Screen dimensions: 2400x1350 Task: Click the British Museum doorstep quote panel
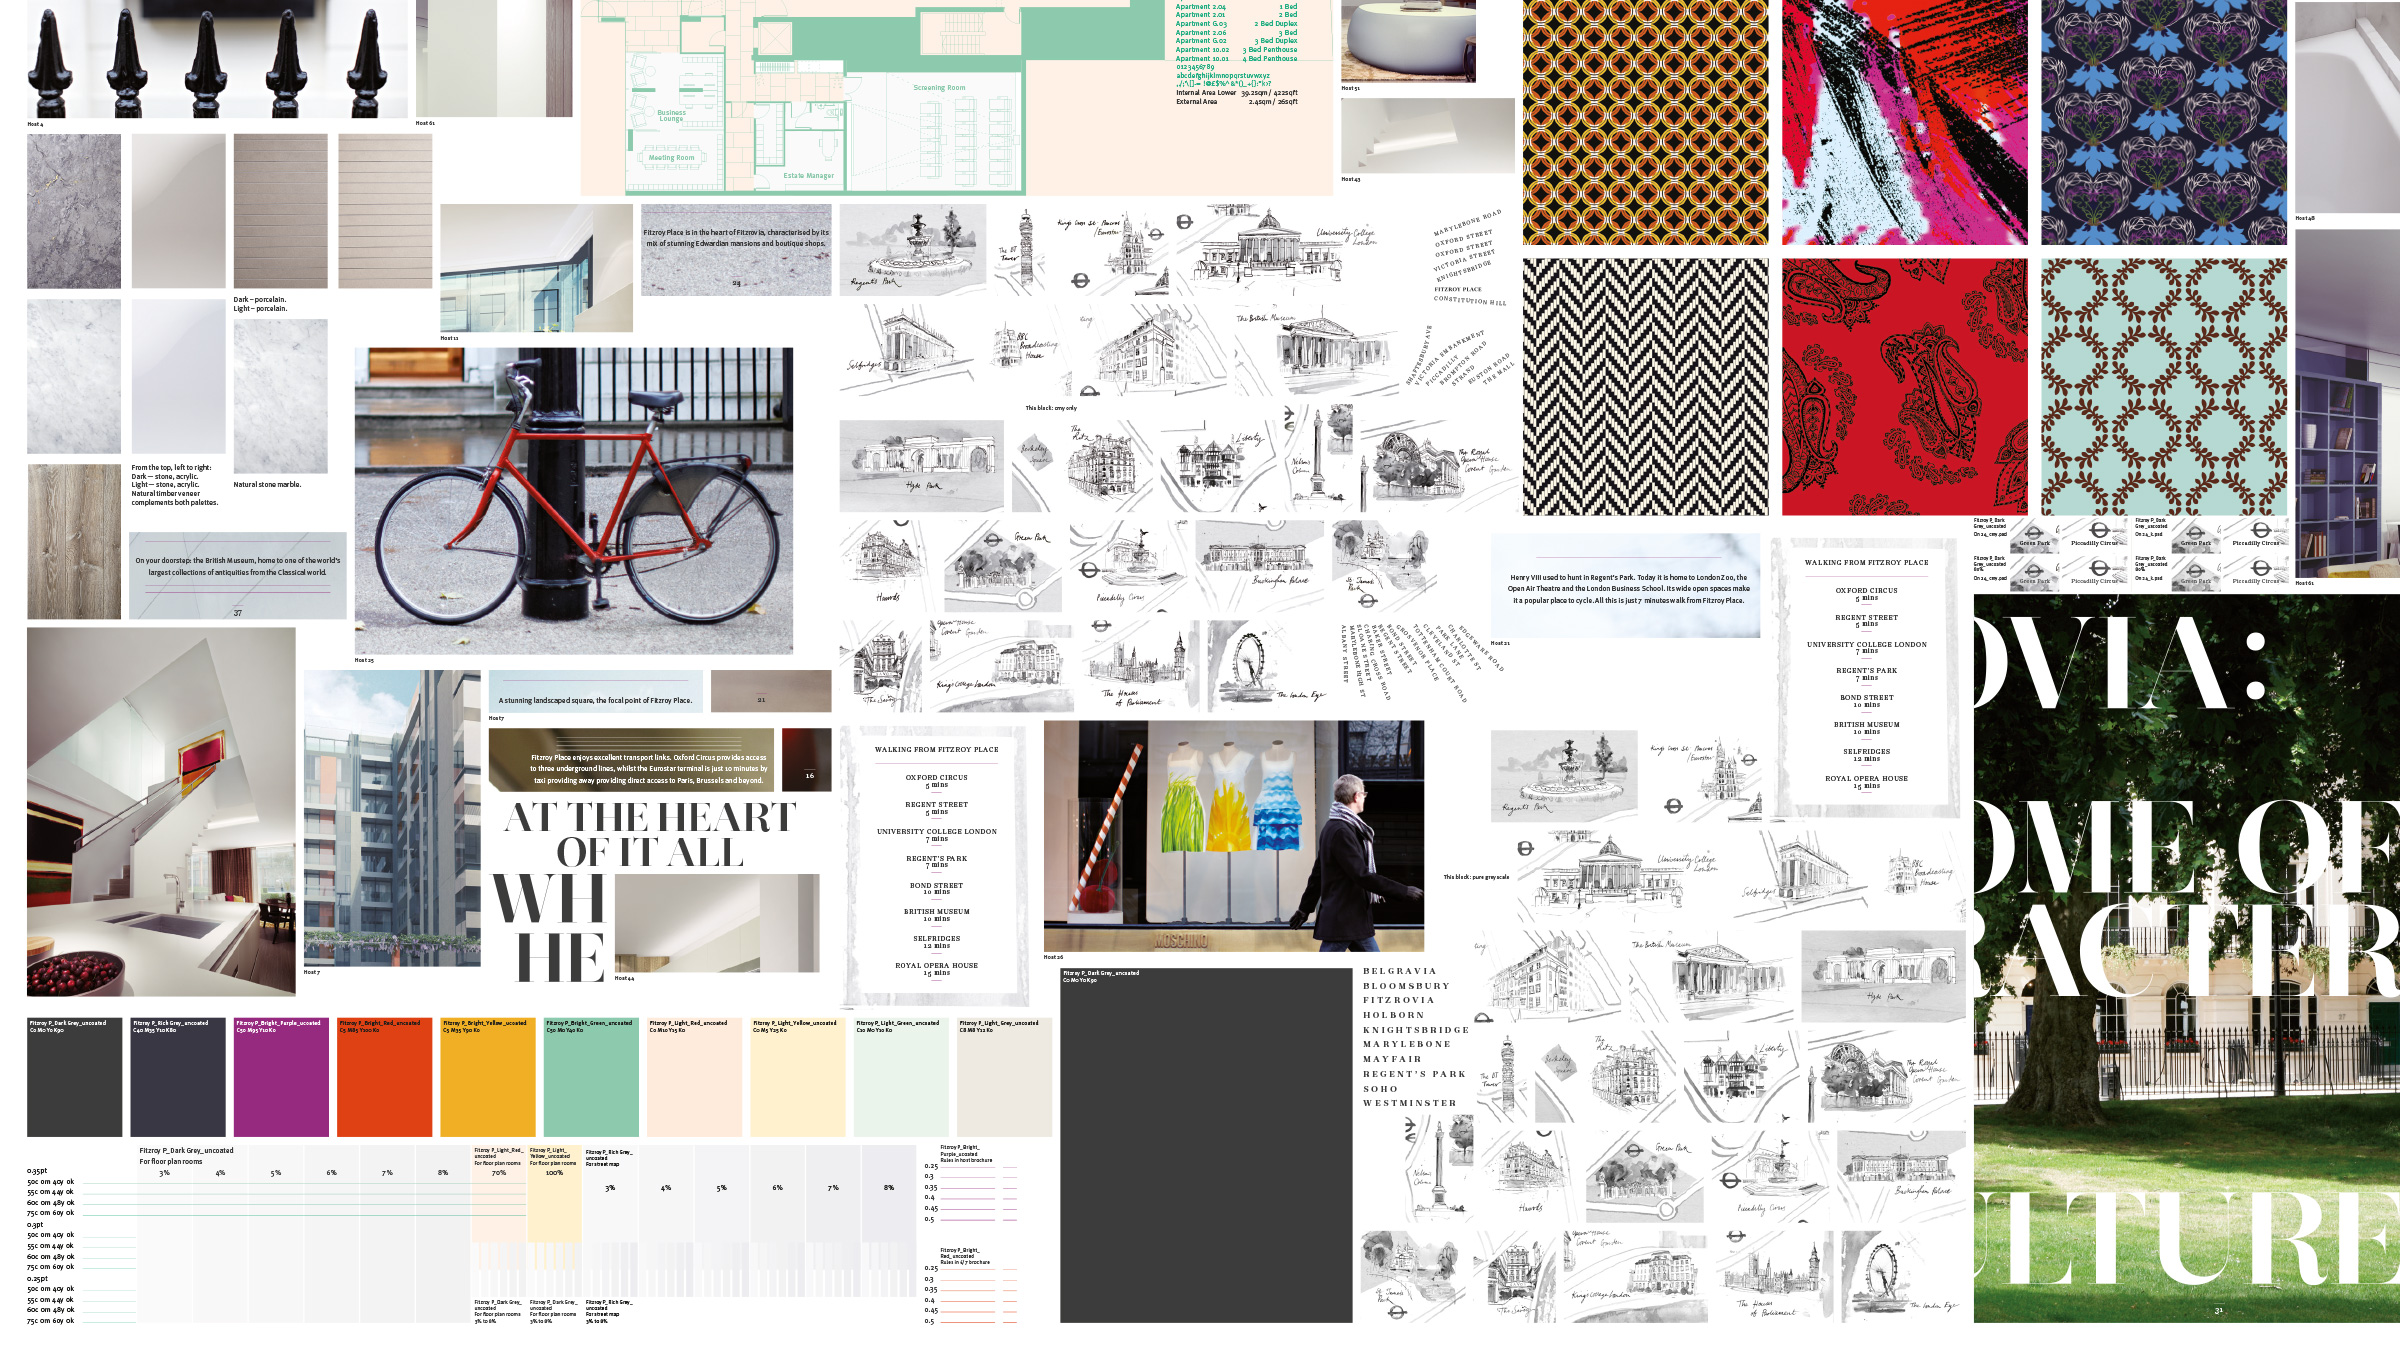point(238,575)
